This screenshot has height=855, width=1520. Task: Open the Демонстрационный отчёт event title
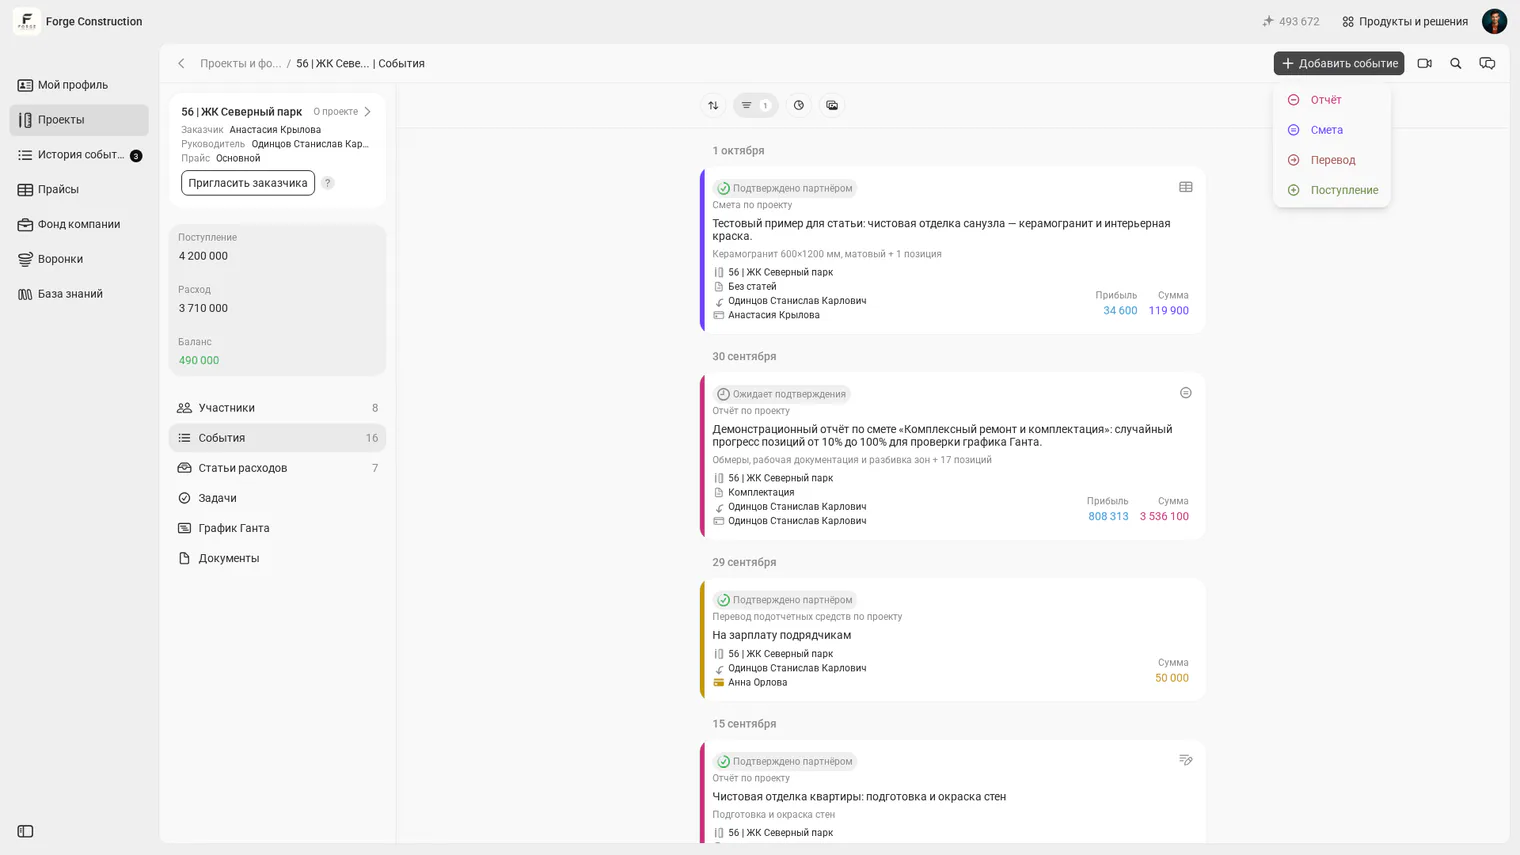point(942,436)
